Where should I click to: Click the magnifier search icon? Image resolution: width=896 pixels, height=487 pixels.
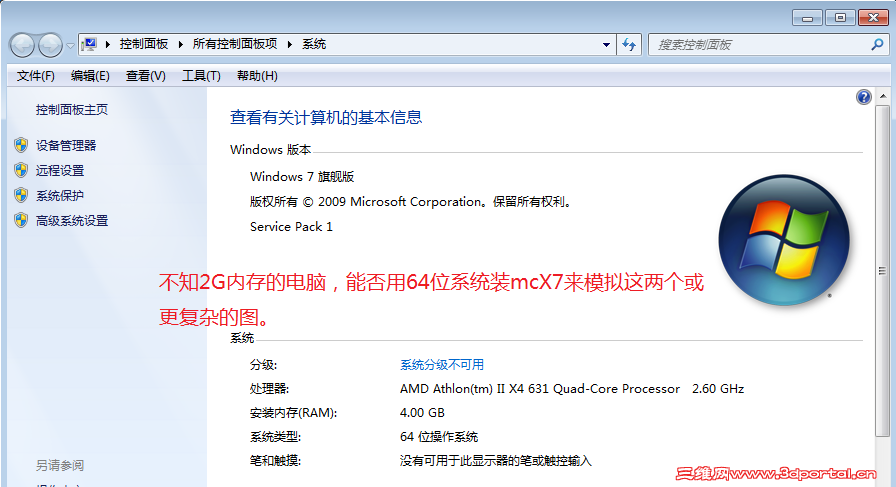877,44
